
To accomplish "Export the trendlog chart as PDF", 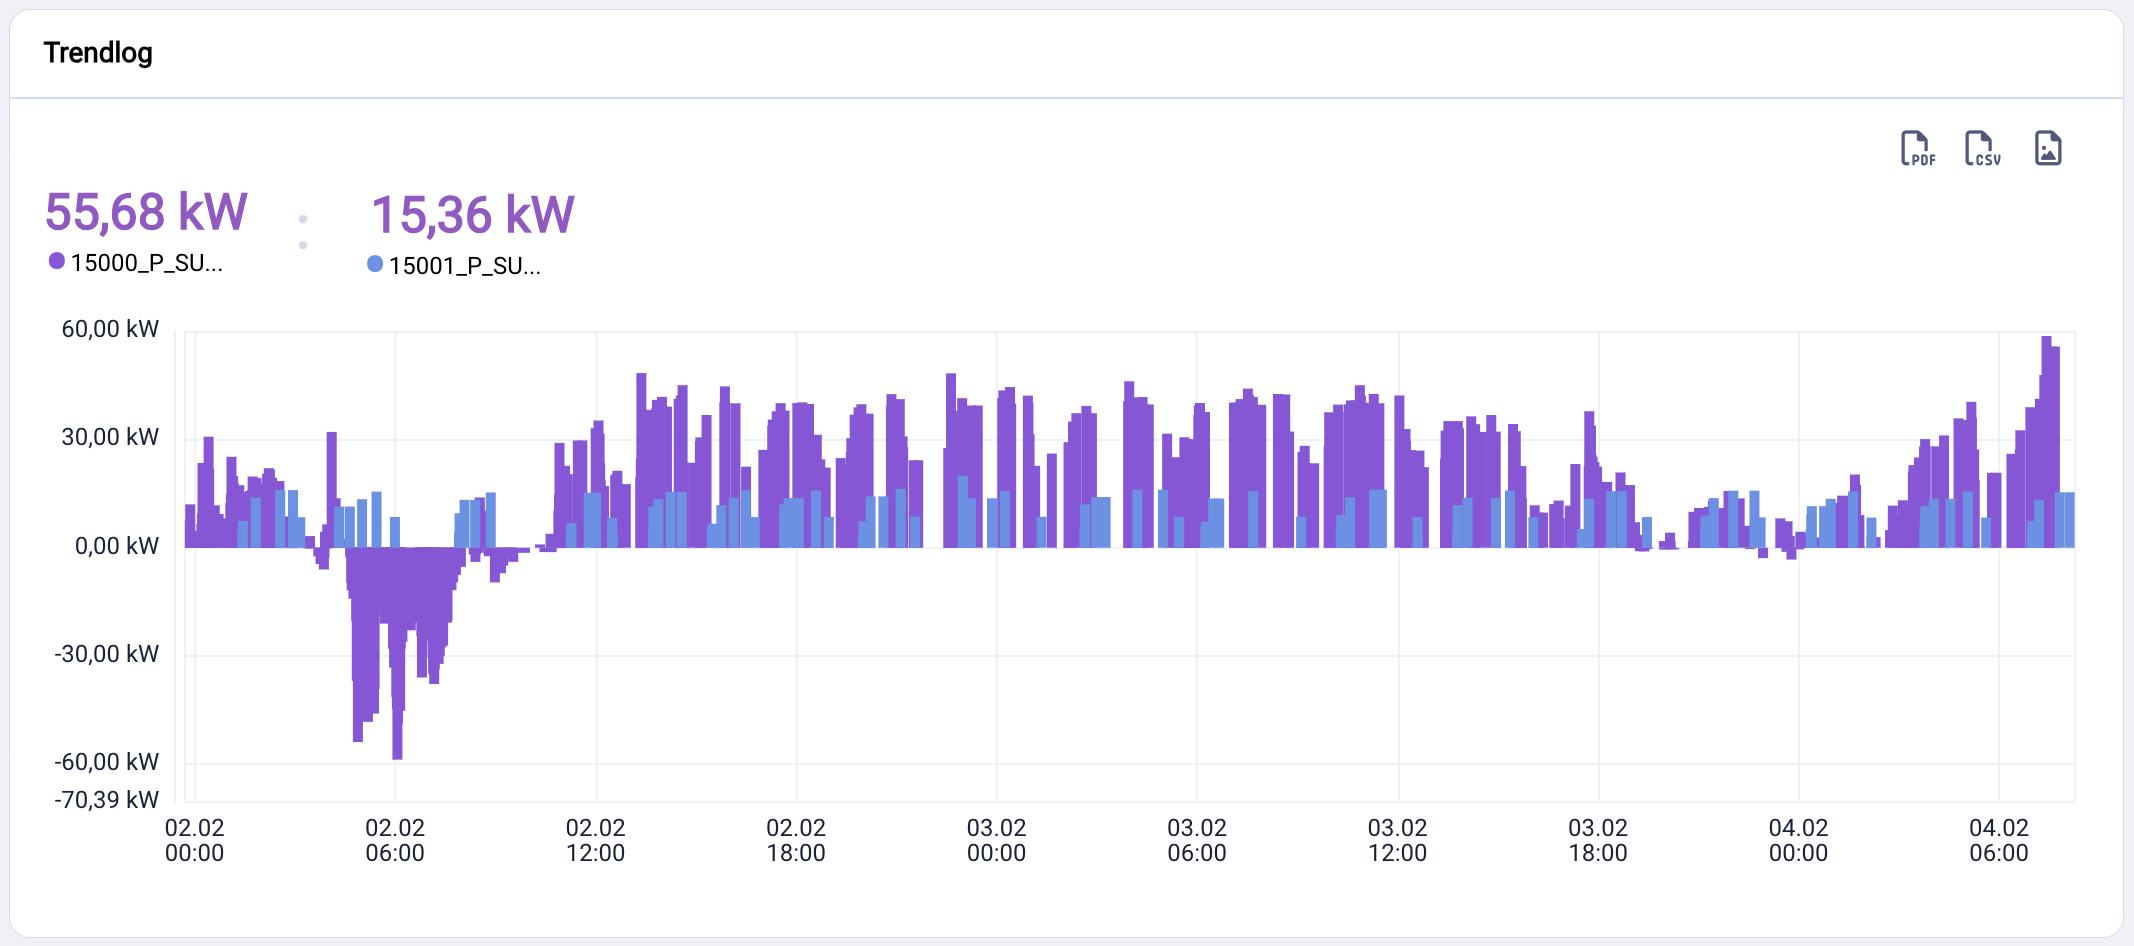I will click(1917, 148).
